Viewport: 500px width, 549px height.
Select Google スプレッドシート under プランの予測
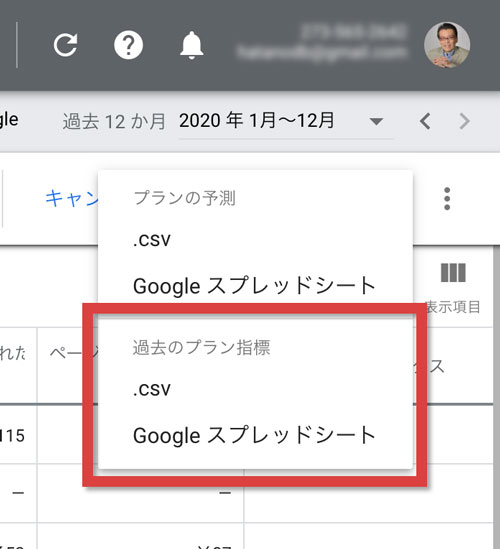[x=255, y=286]
